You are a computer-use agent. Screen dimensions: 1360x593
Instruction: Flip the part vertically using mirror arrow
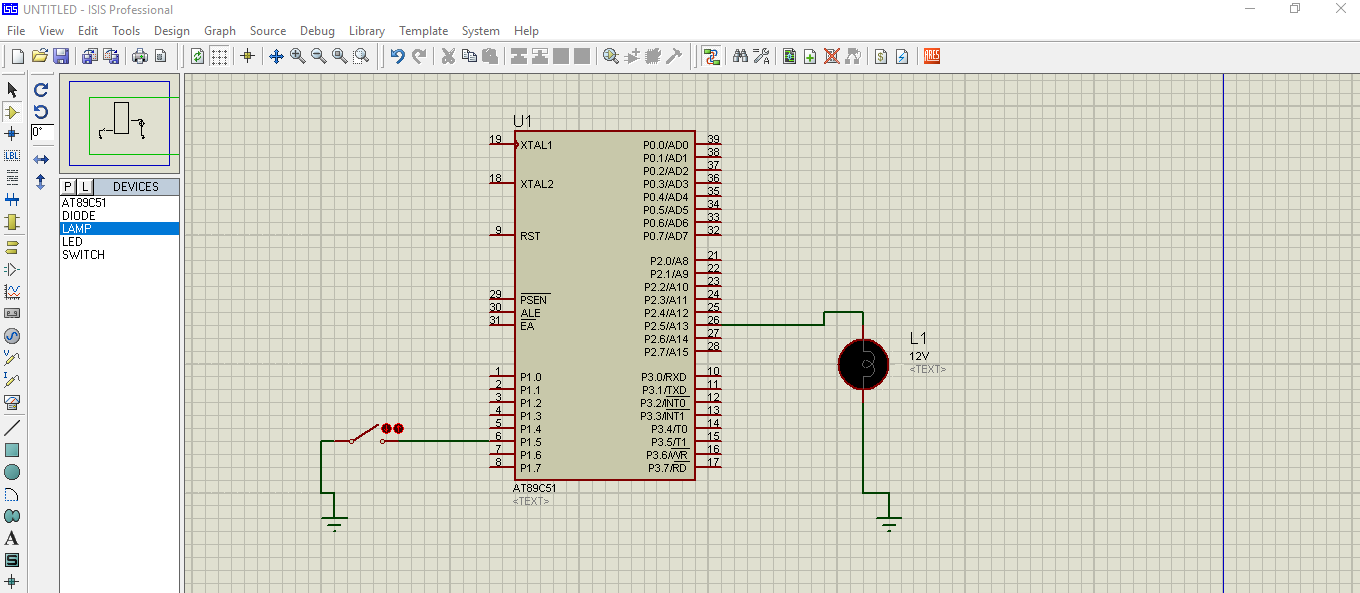[40, 181]
